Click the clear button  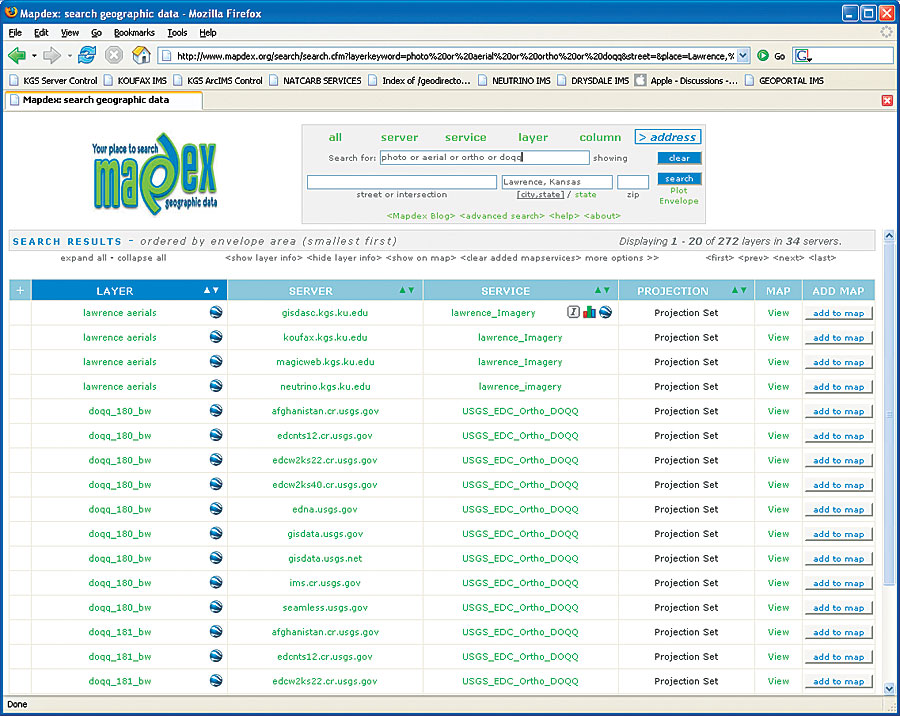click(680, 158)
